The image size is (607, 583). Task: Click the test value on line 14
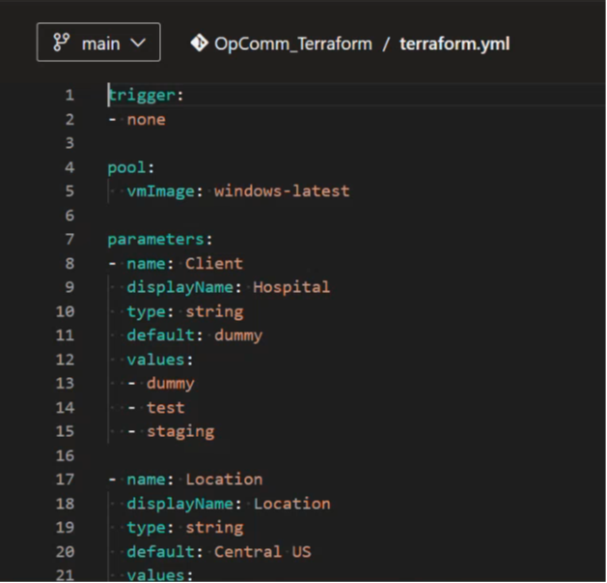[165, 407]
